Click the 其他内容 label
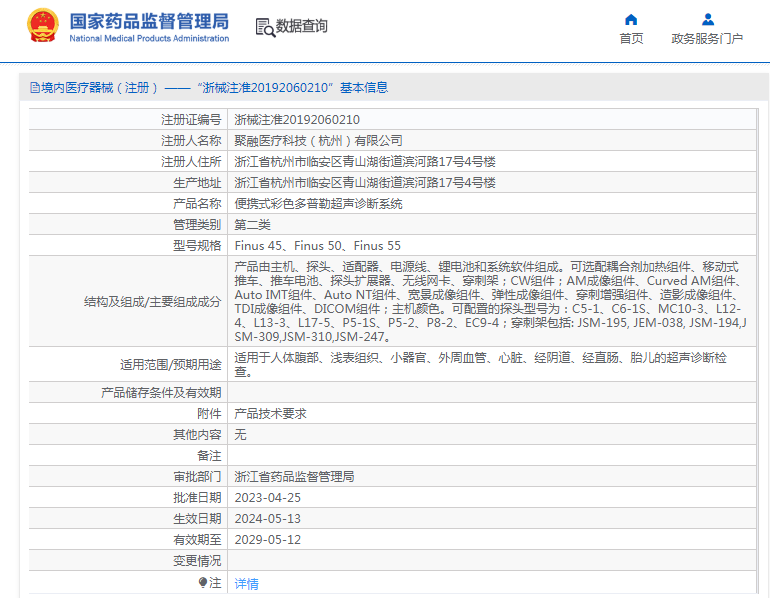Screen dimensions: 770x598 pos(197,435)
